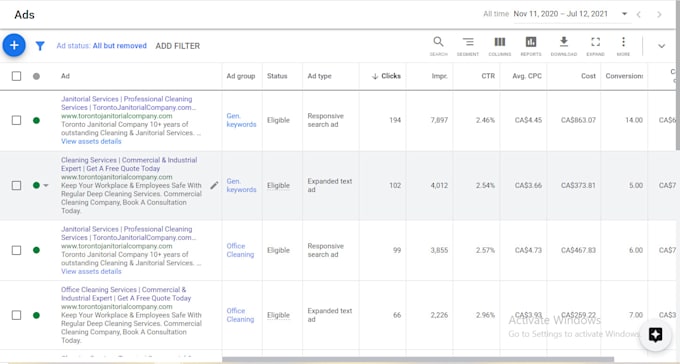Sort by Avg. CPC column header

point(527,76)
